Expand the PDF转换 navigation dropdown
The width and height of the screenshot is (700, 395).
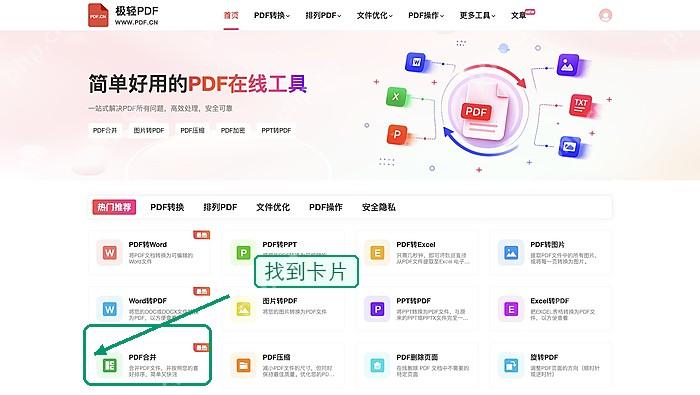point(271,15)
